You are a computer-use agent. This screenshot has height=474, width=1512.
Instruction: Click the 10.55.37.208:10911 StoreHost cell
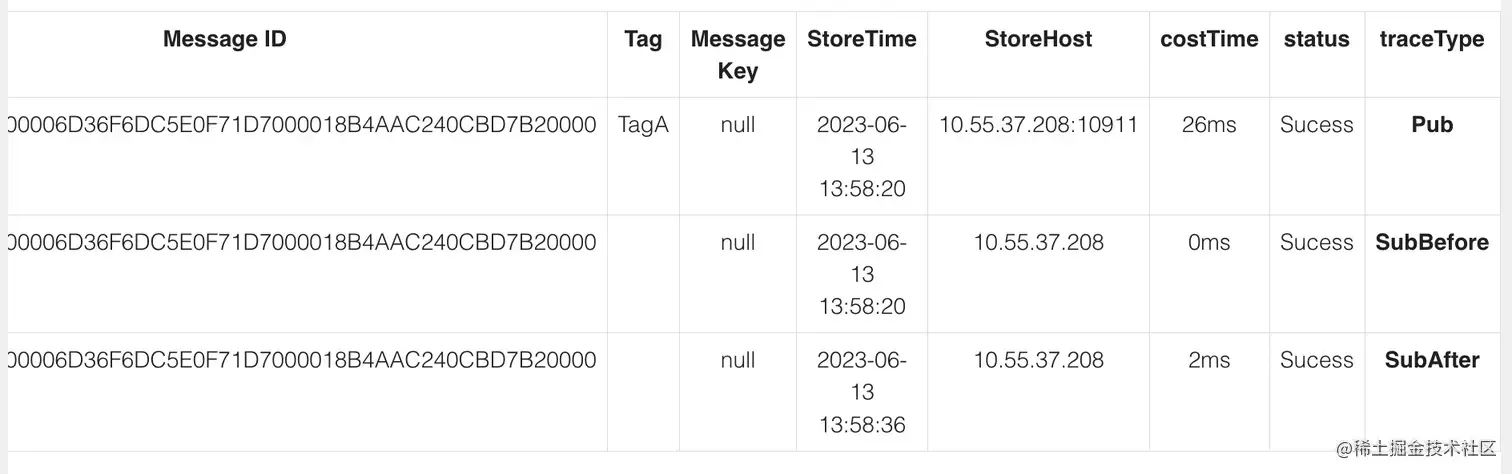pyautogui.click(x=1038, y=125)
